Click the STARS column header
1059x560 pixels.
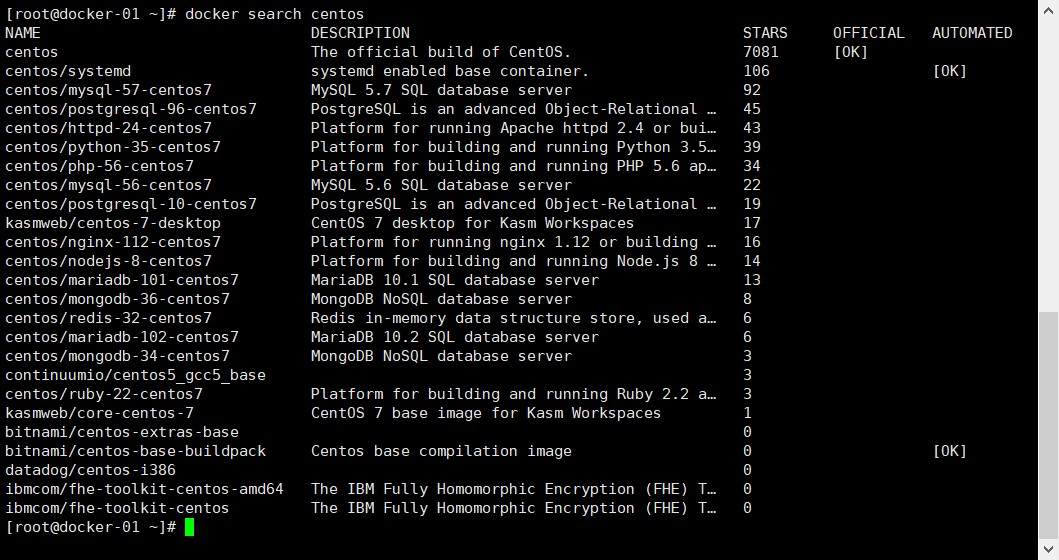pyautogui.click(x=765, y=33)
